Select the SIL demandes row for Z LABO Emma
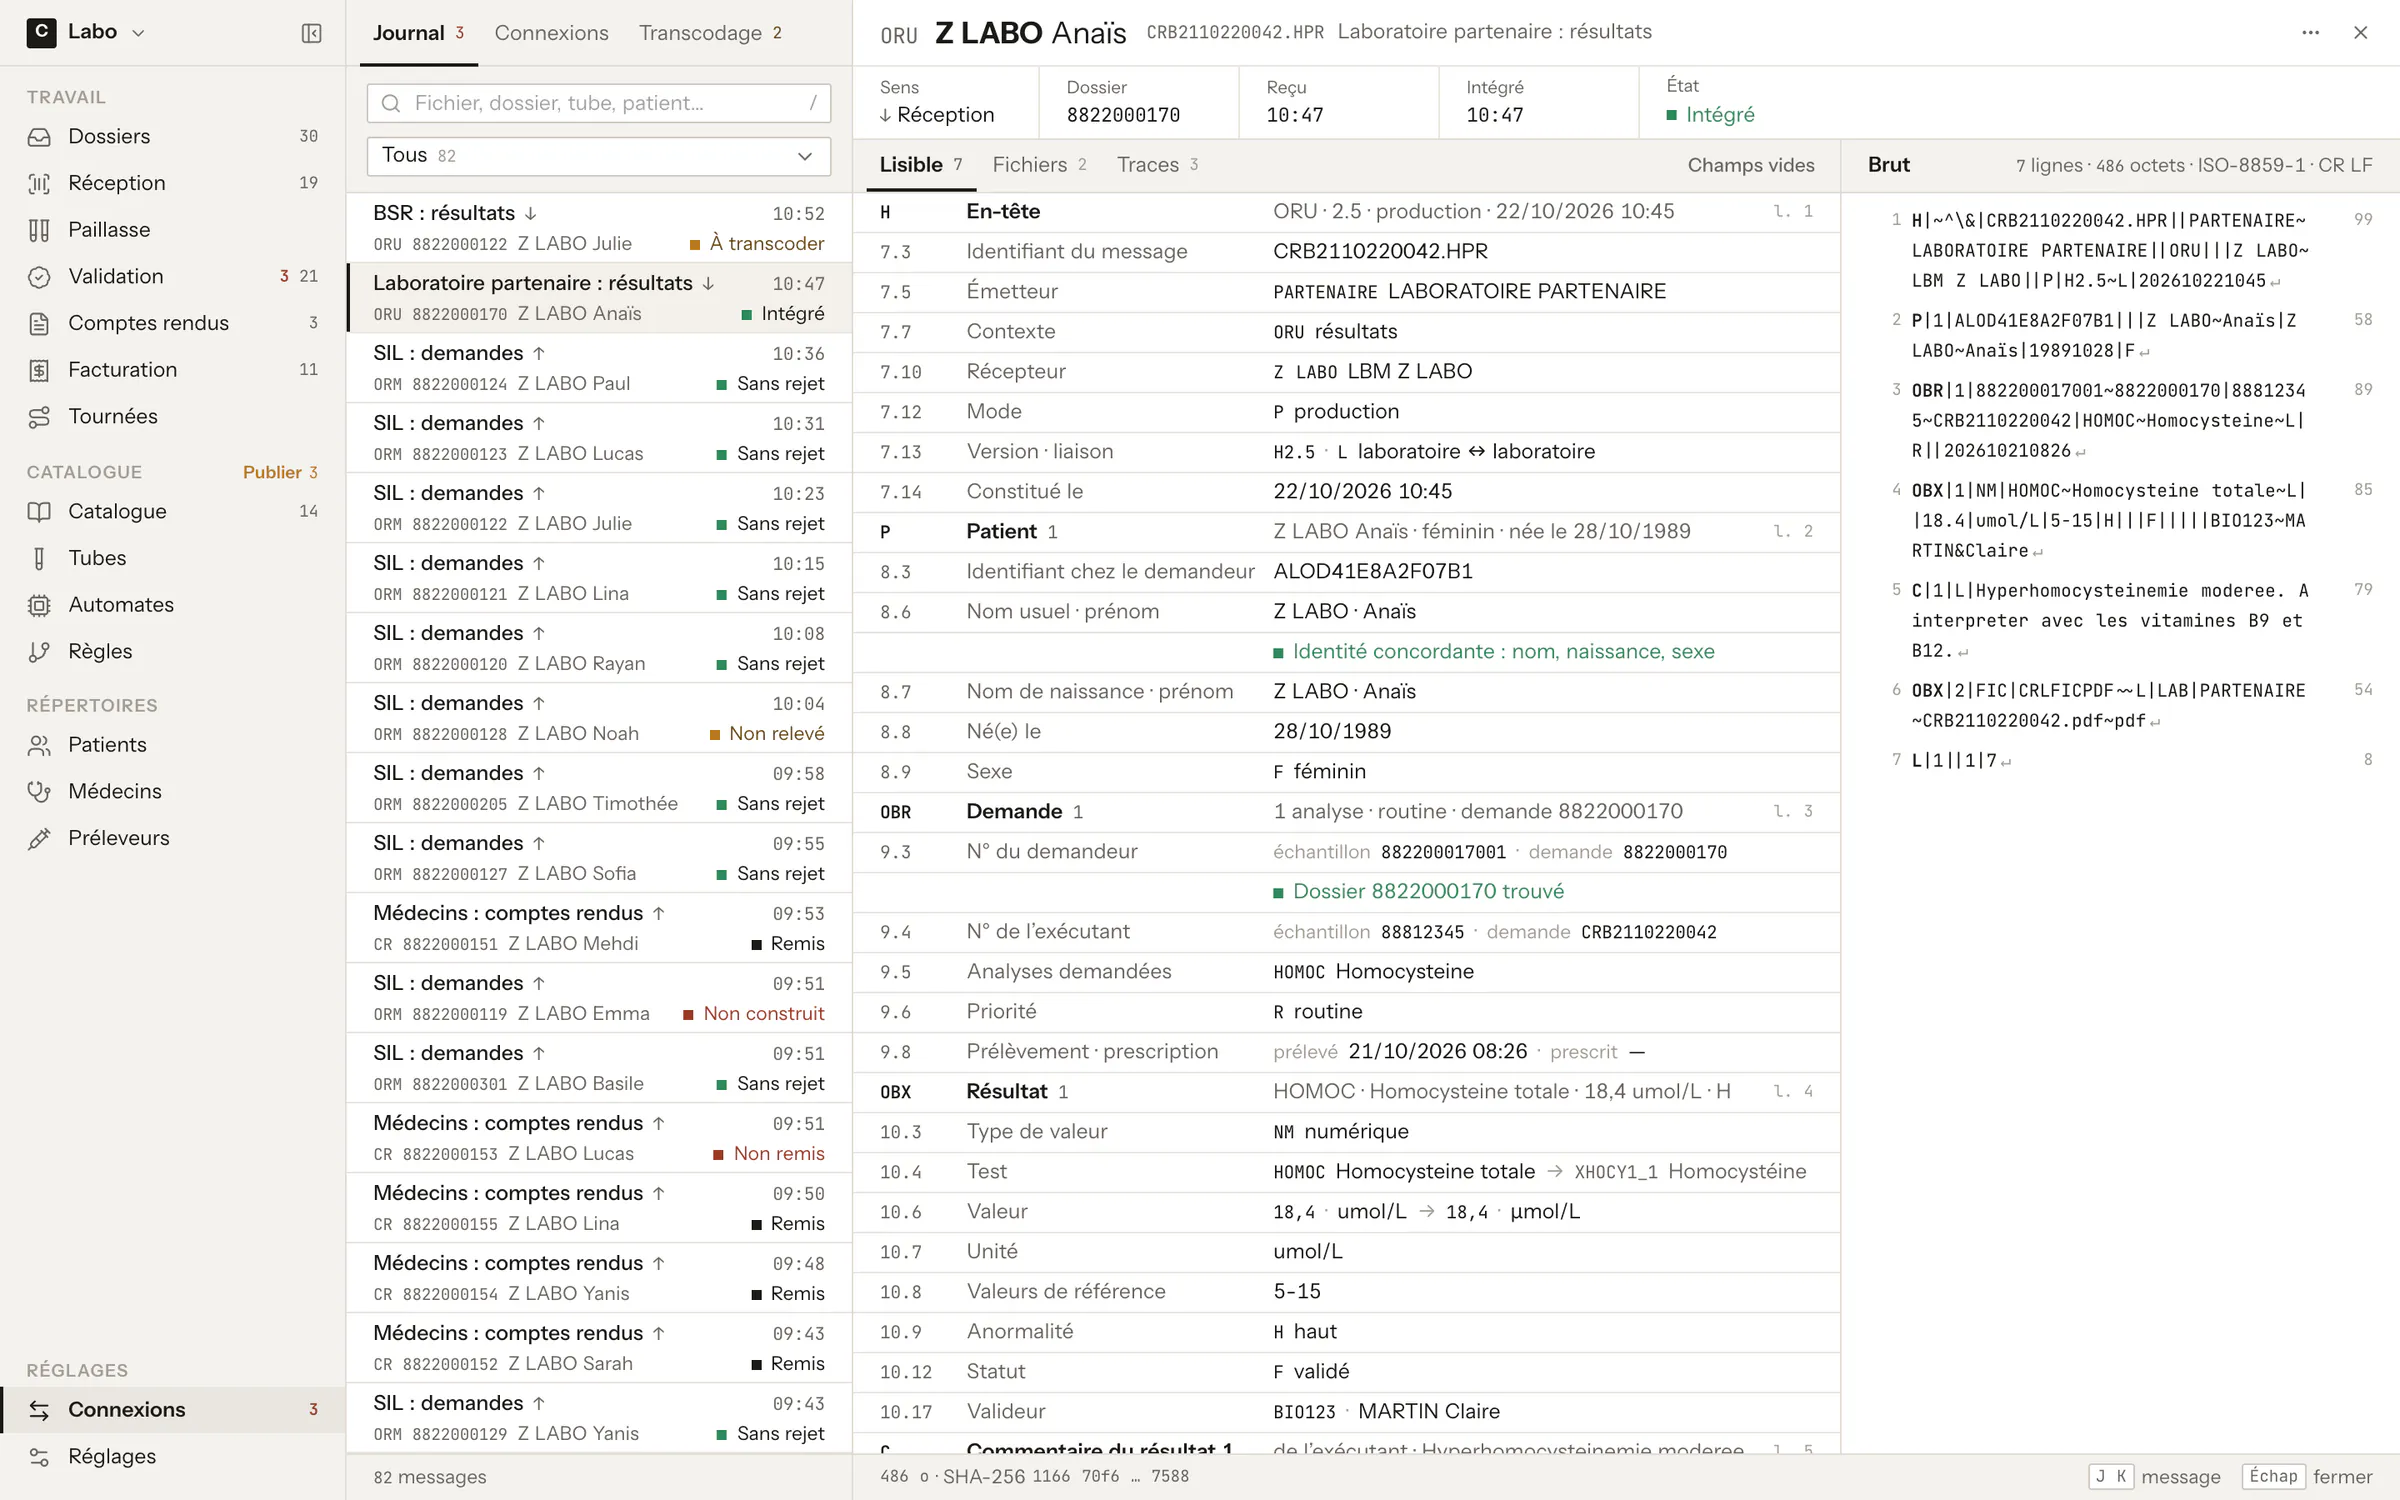Viewport: 2400px width, 1500px height. click(x=598, y=998)
